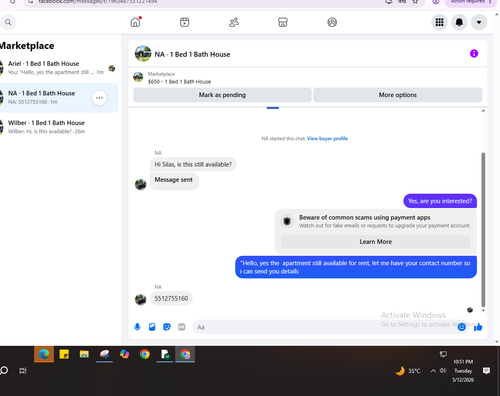Open the notifications bell

coord(459,22)
